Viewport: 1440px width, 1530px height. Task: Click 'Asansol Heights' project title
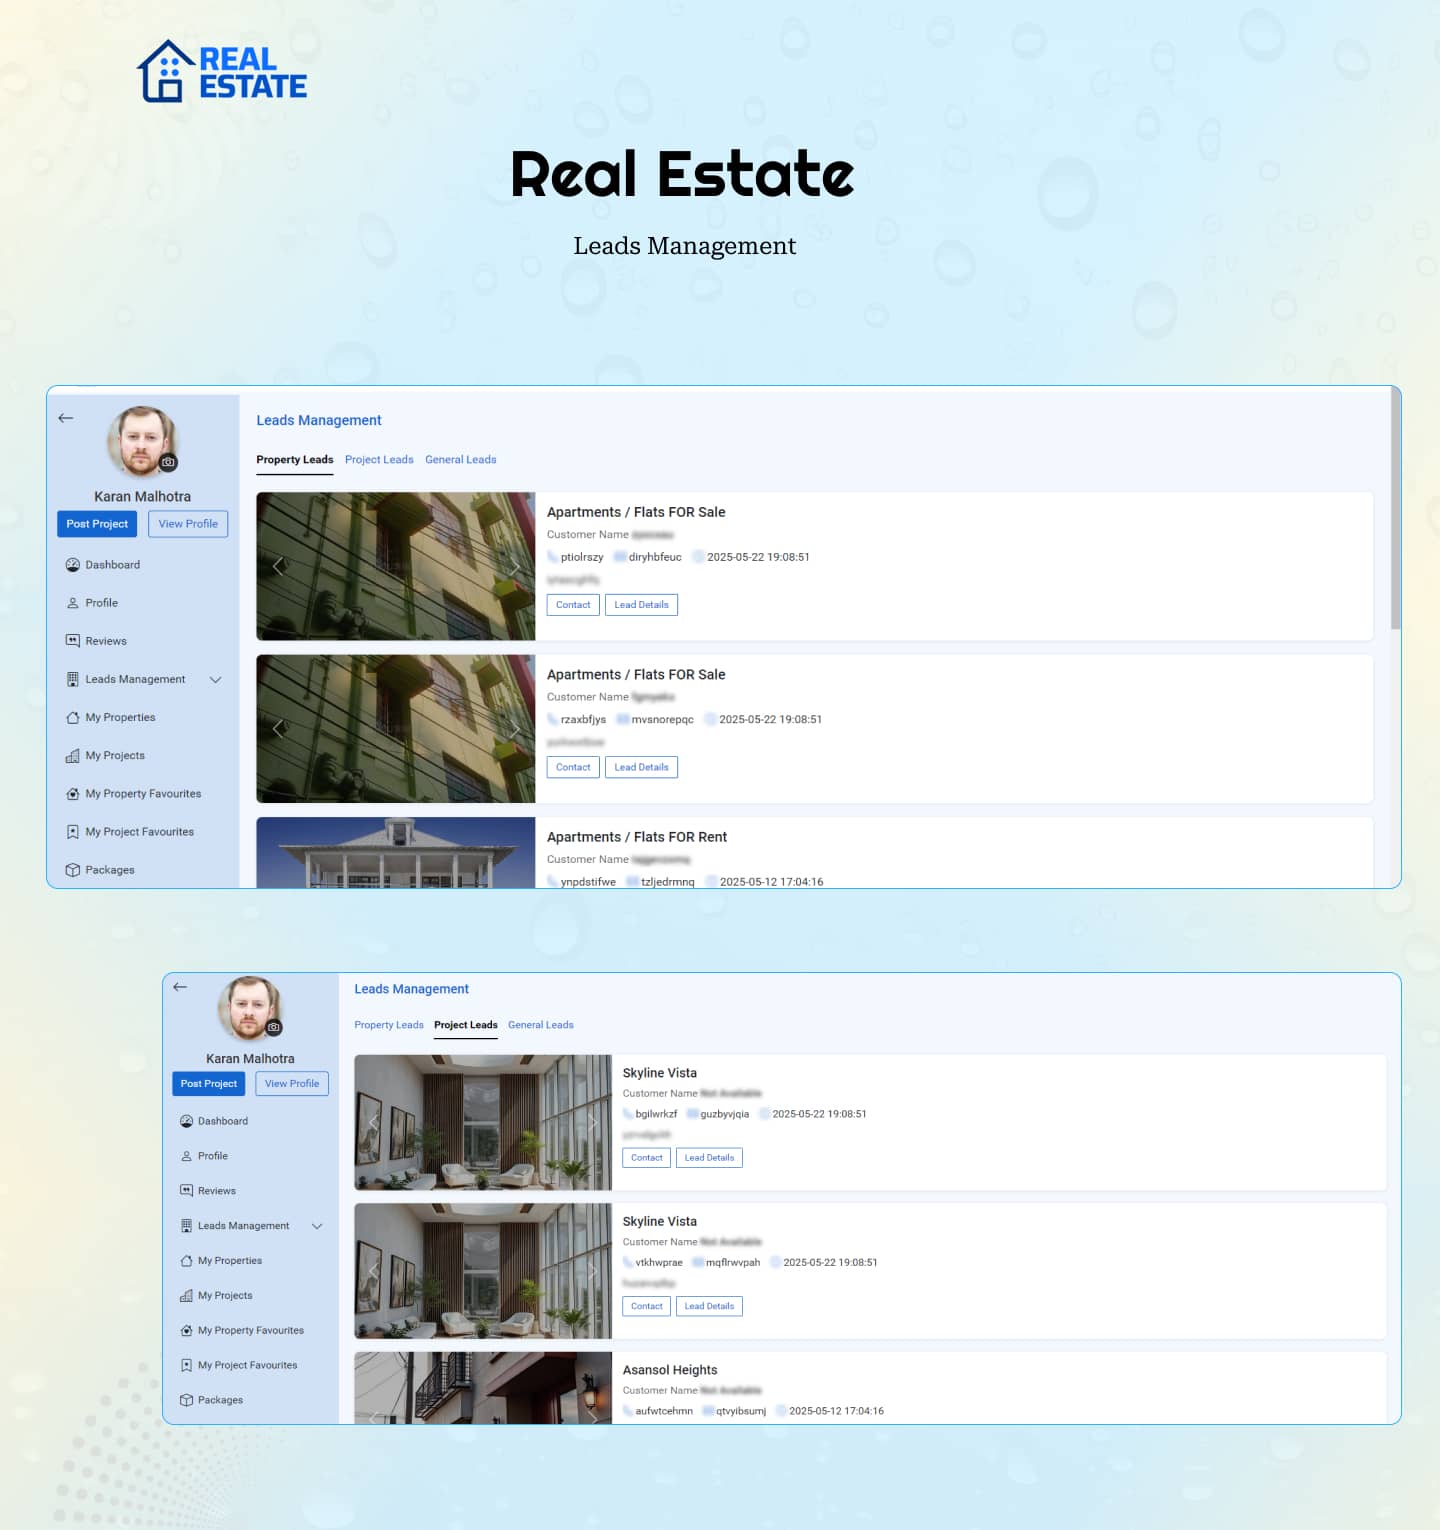pyautogui.click(x=670, y=1370)
